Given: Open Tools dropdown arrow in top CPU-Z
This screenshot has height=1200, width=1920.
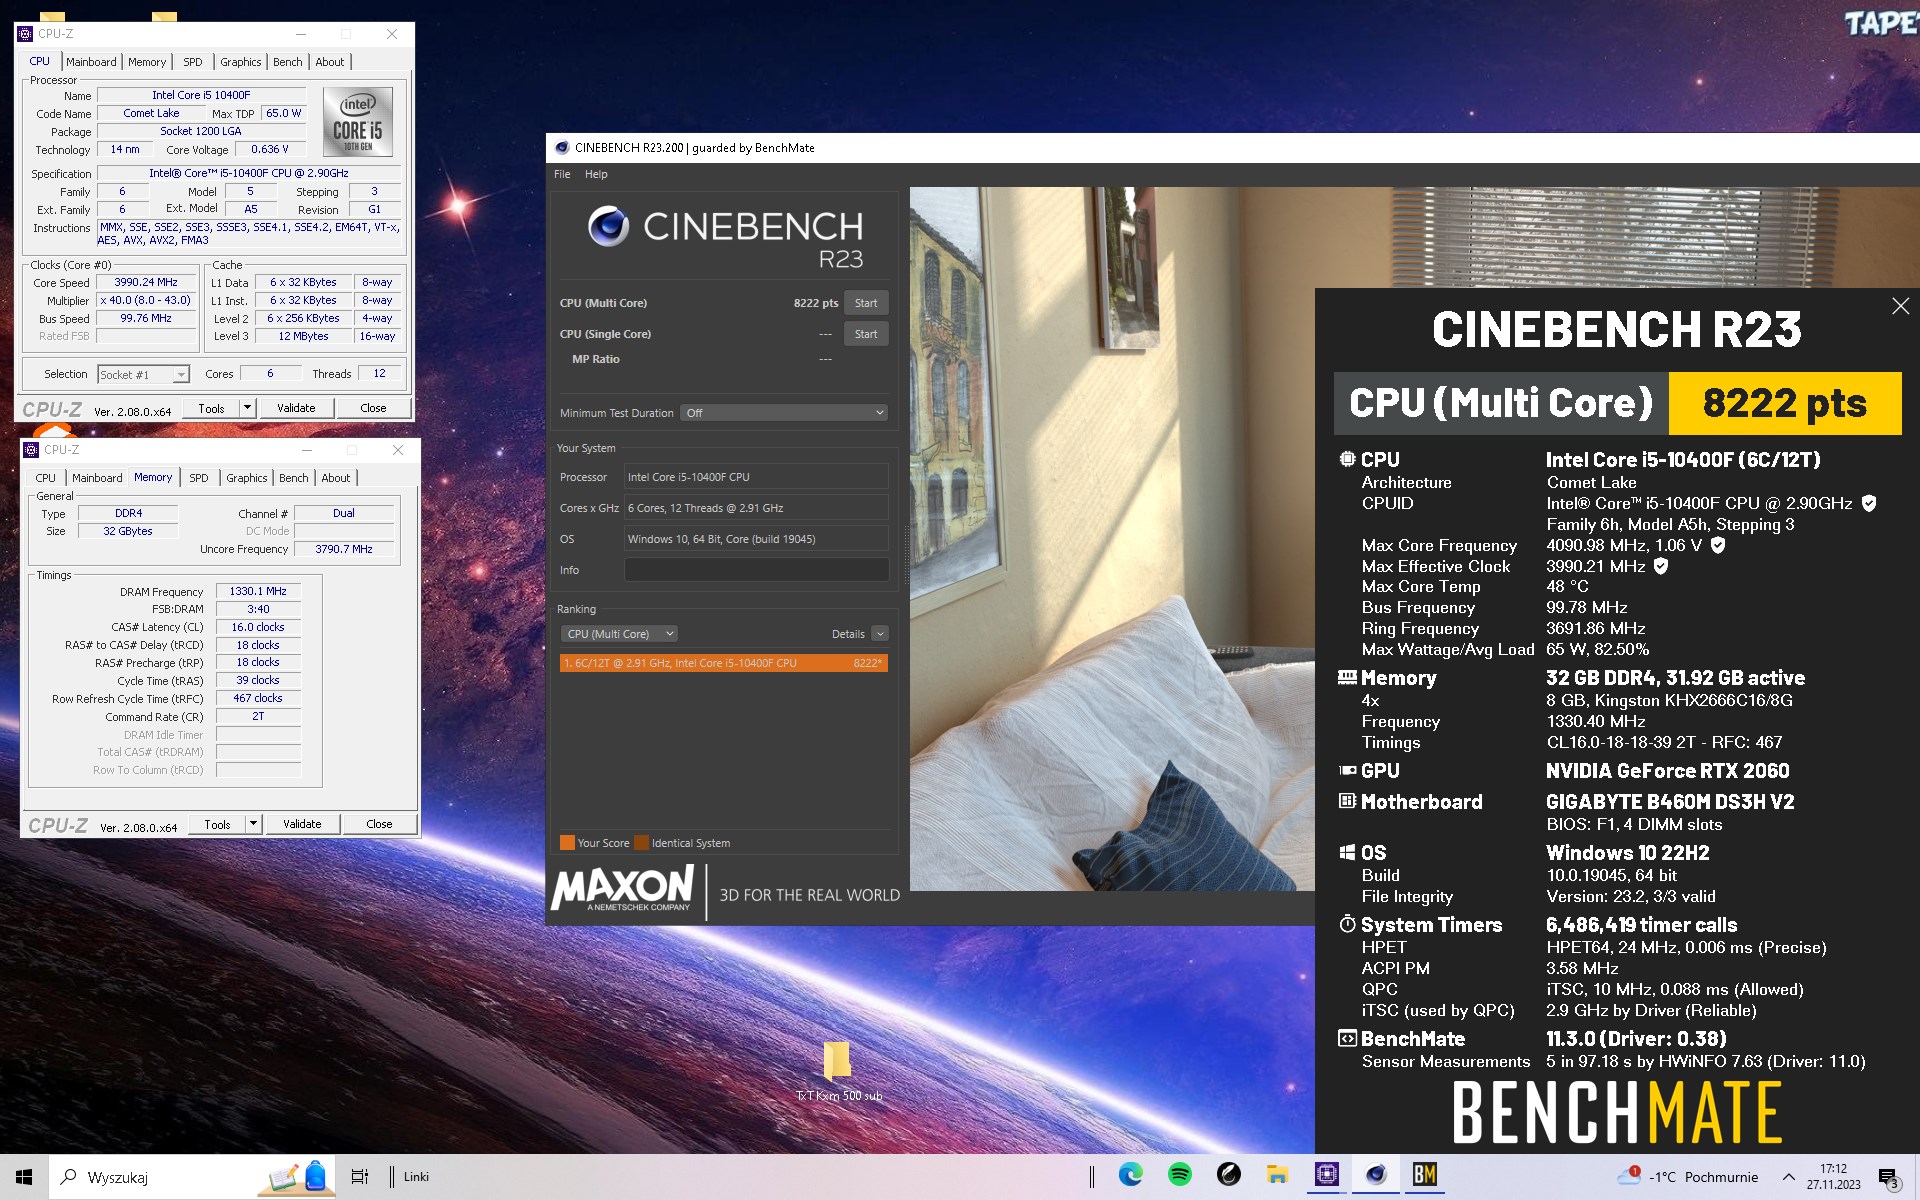Looking at the screenshot, I should (x=248, y=408).
